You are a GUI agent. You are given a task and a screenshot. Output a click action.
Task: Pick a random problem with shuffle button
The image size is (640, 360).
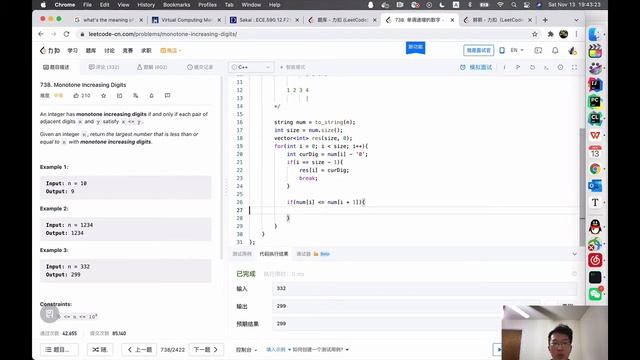[x=100, y=349]
